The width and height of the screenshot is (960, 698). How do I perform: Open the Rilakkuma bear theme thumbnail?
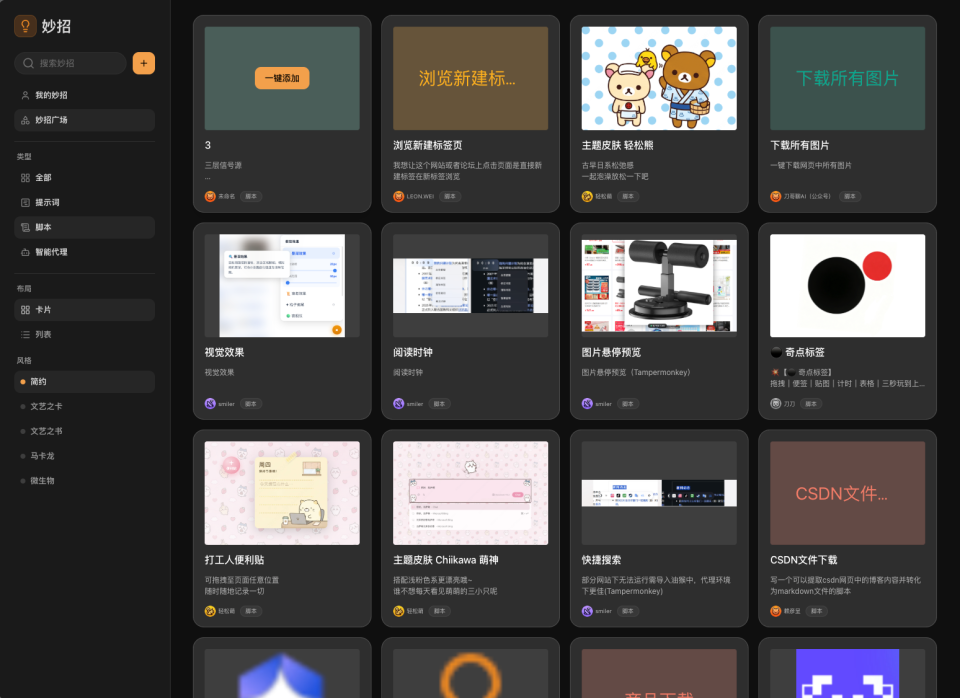(659, 78)
